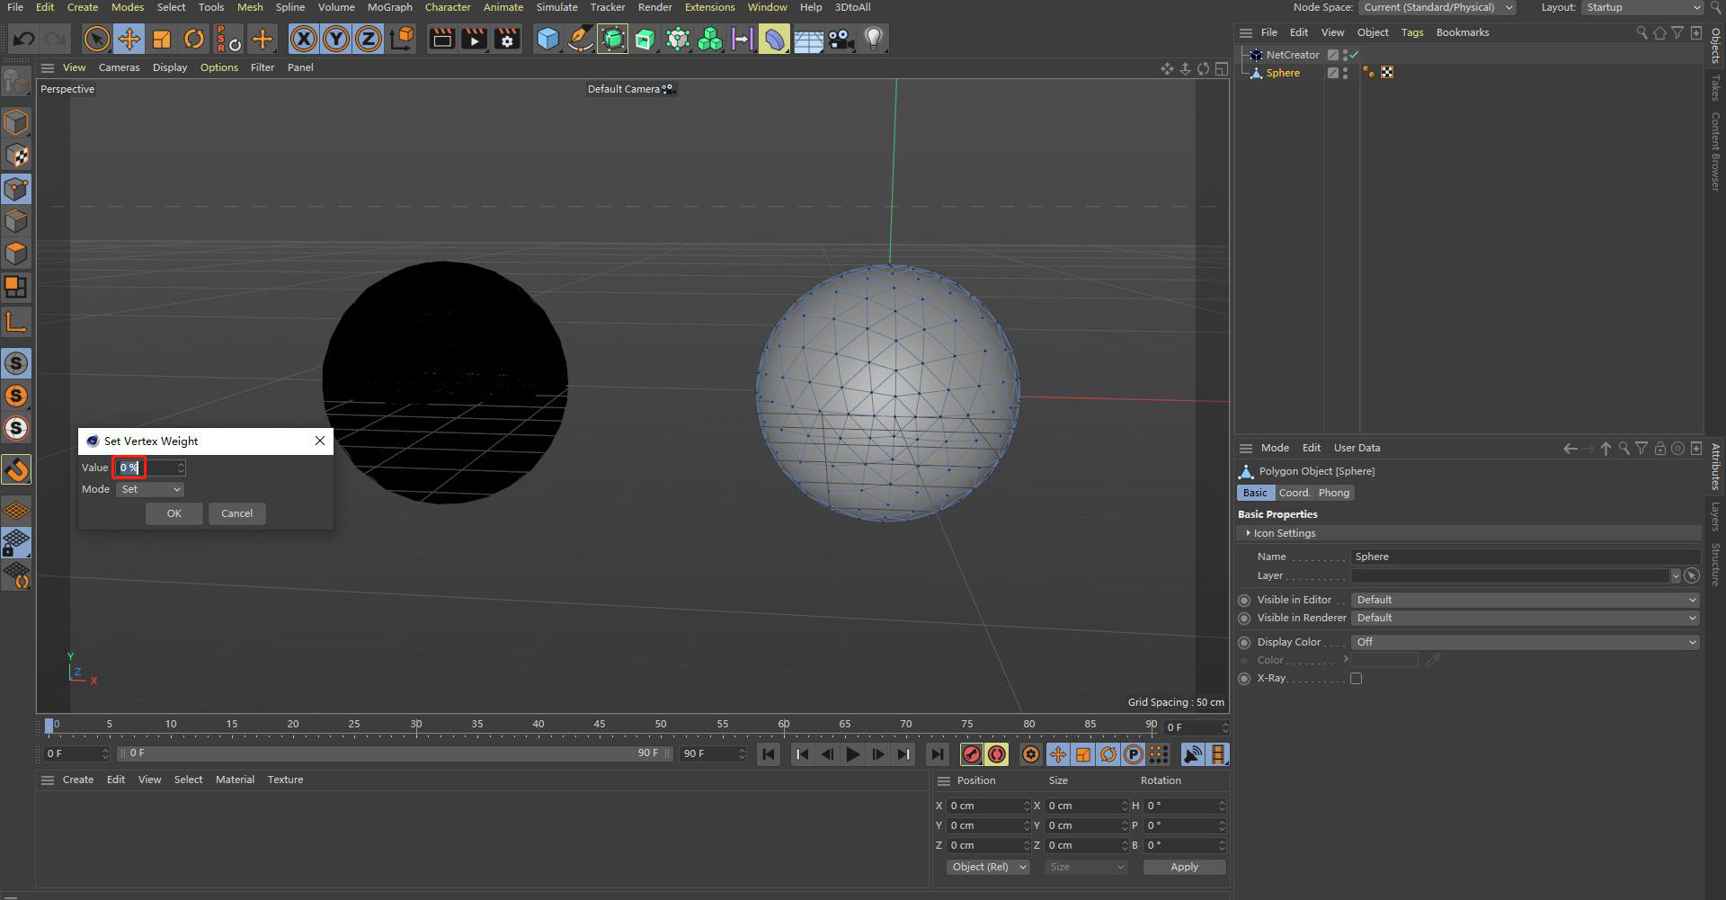Toggle X-Ray animation dot
The height and width of the screenshot is (900, 1726).
(x=1245, y=679)
